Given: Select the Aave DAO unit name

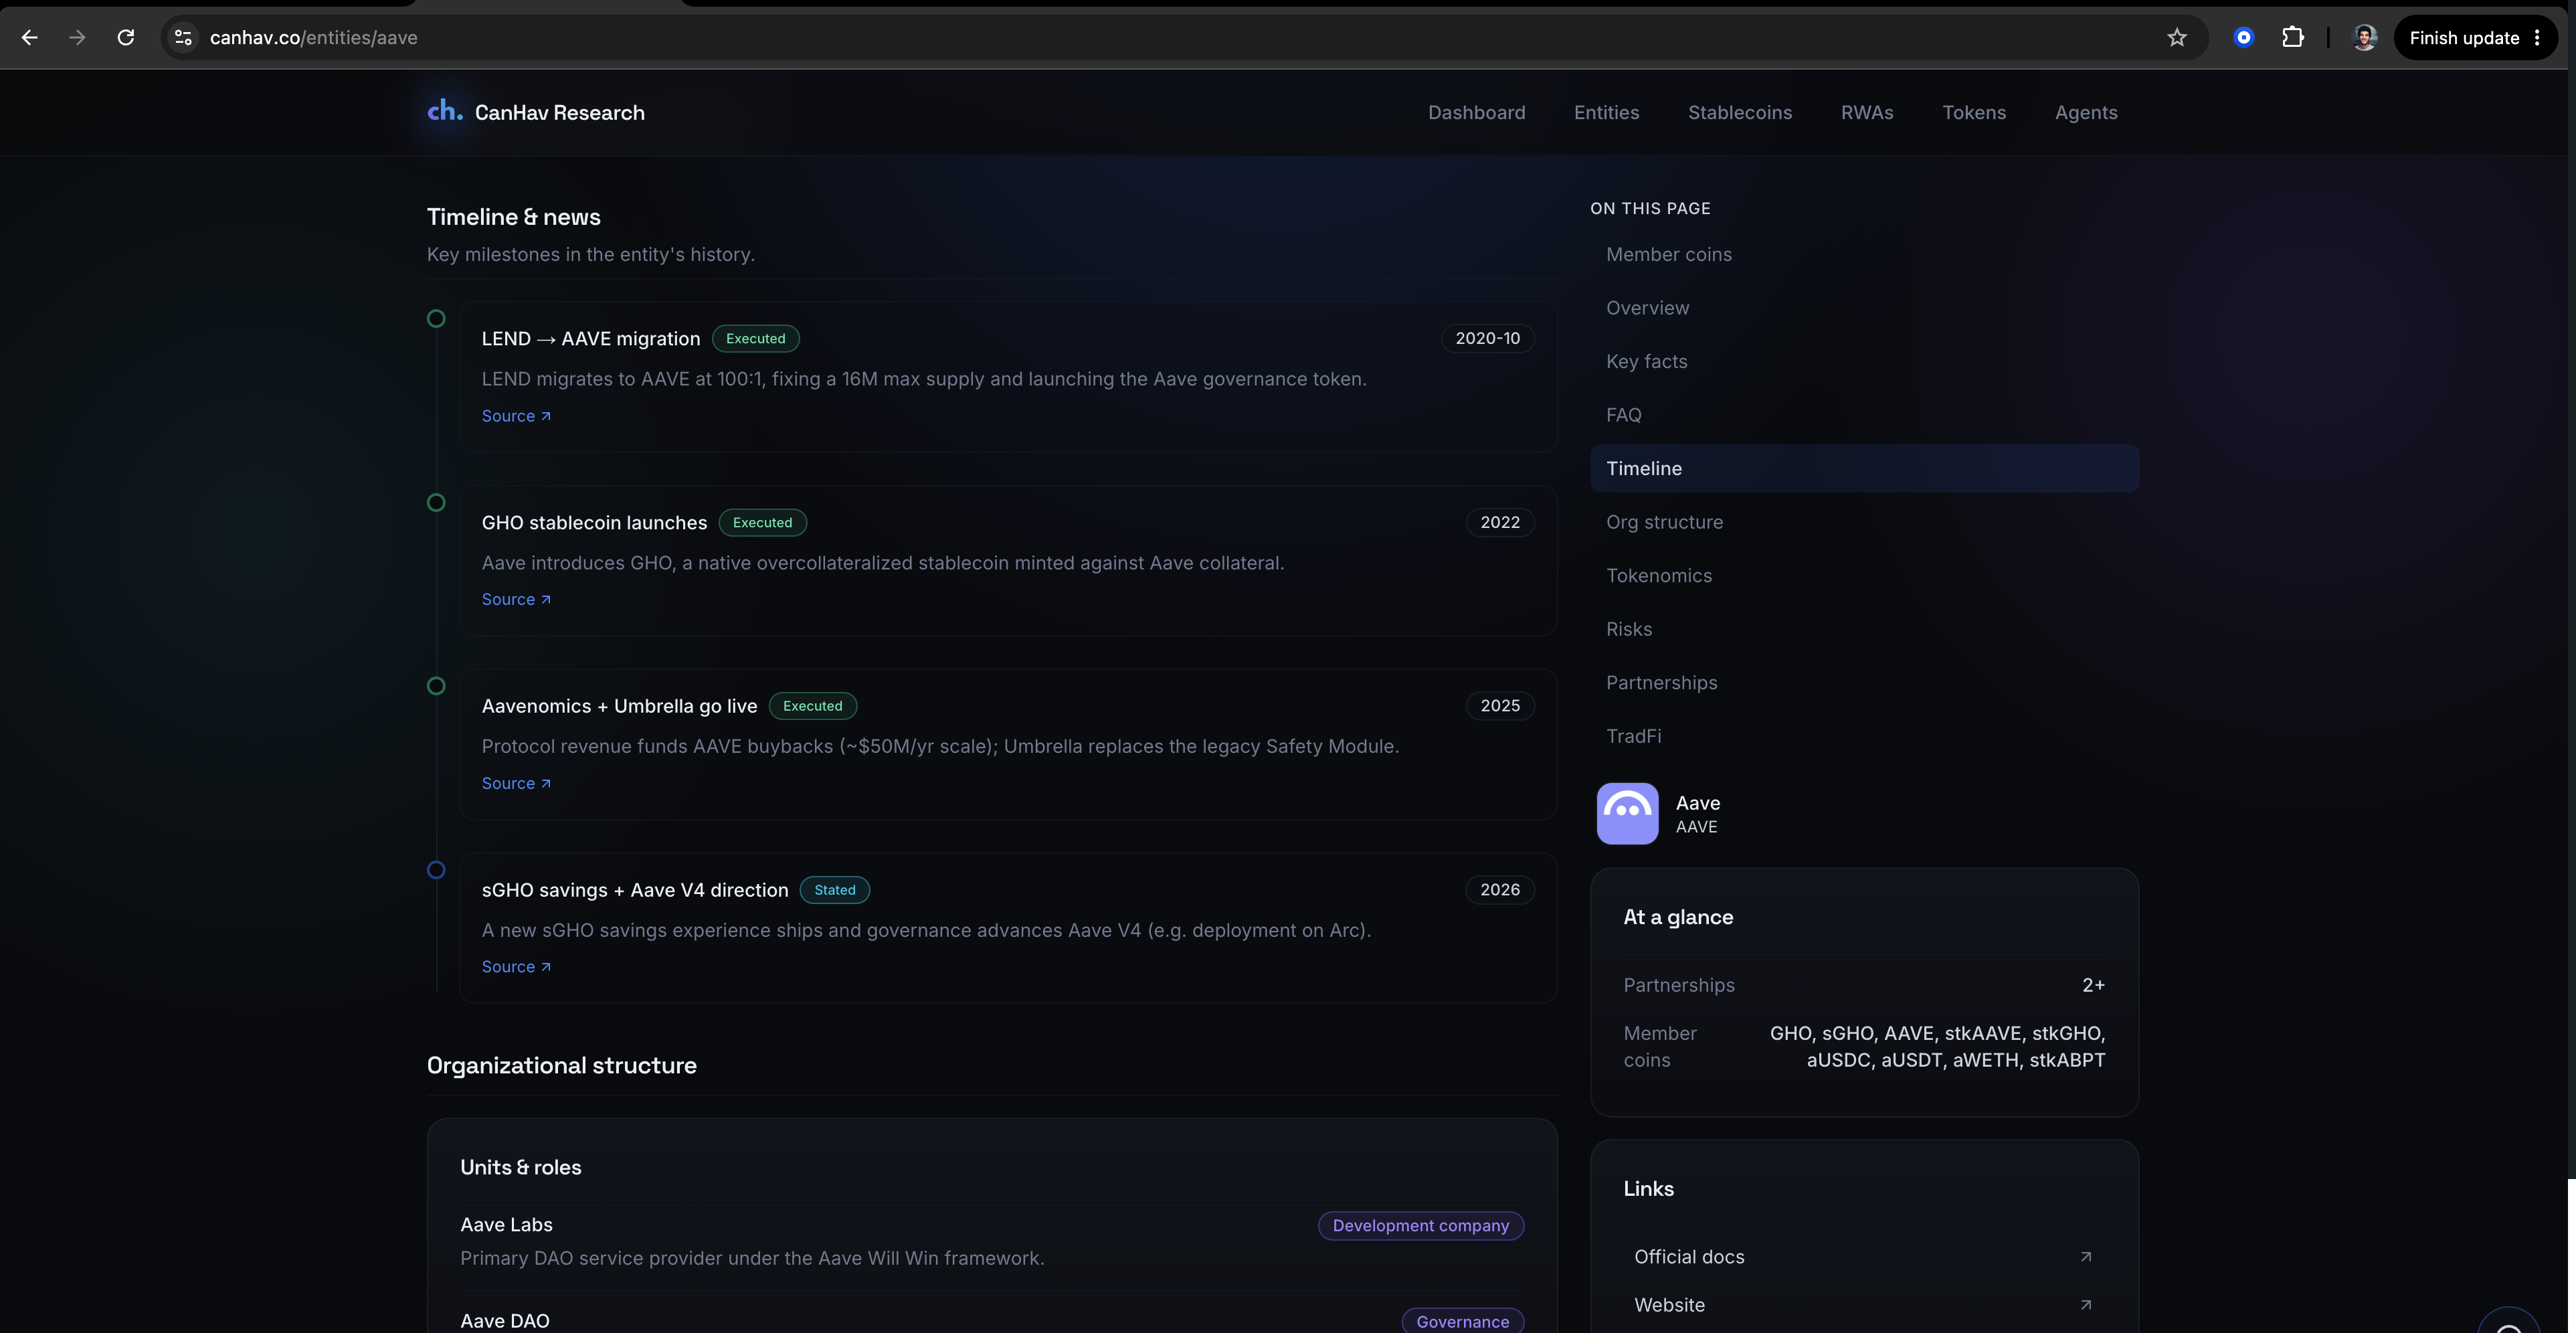Looking at the screenshot, I should click(x=504, y=1321).
